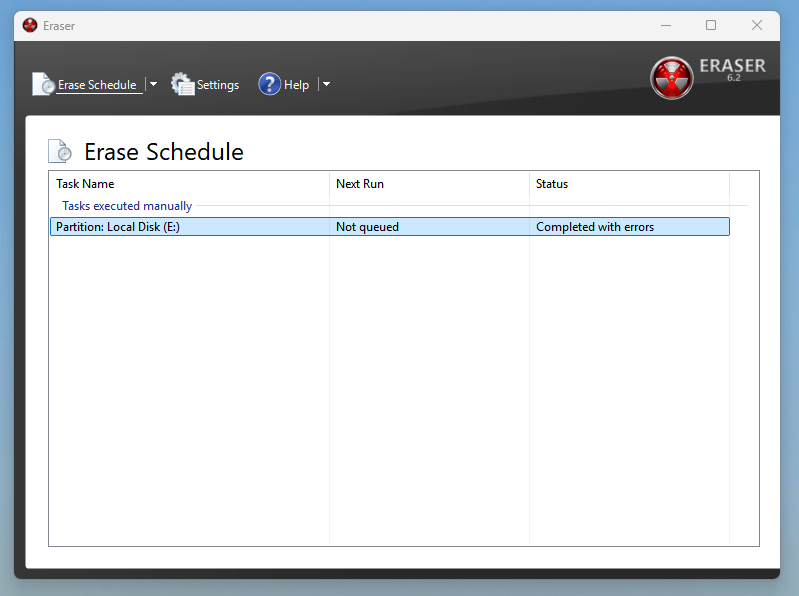The height and width of the screenshot is (596, 799).
Task: Click the Erase Schedule toolbar icon
Action: click(43, 85)
